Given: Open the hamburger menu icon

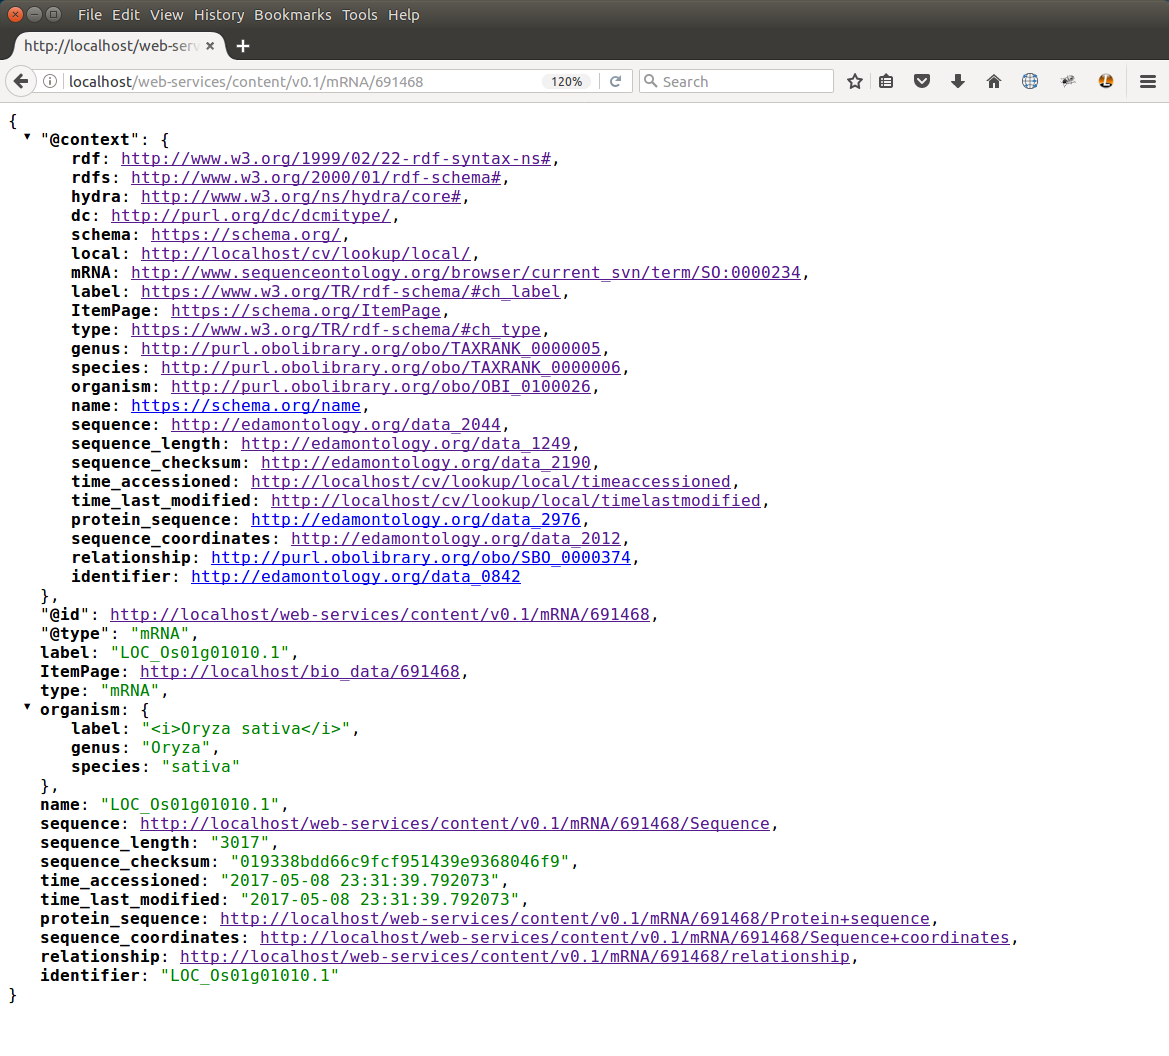Looking at the screenshot, I should [1148, 81].
